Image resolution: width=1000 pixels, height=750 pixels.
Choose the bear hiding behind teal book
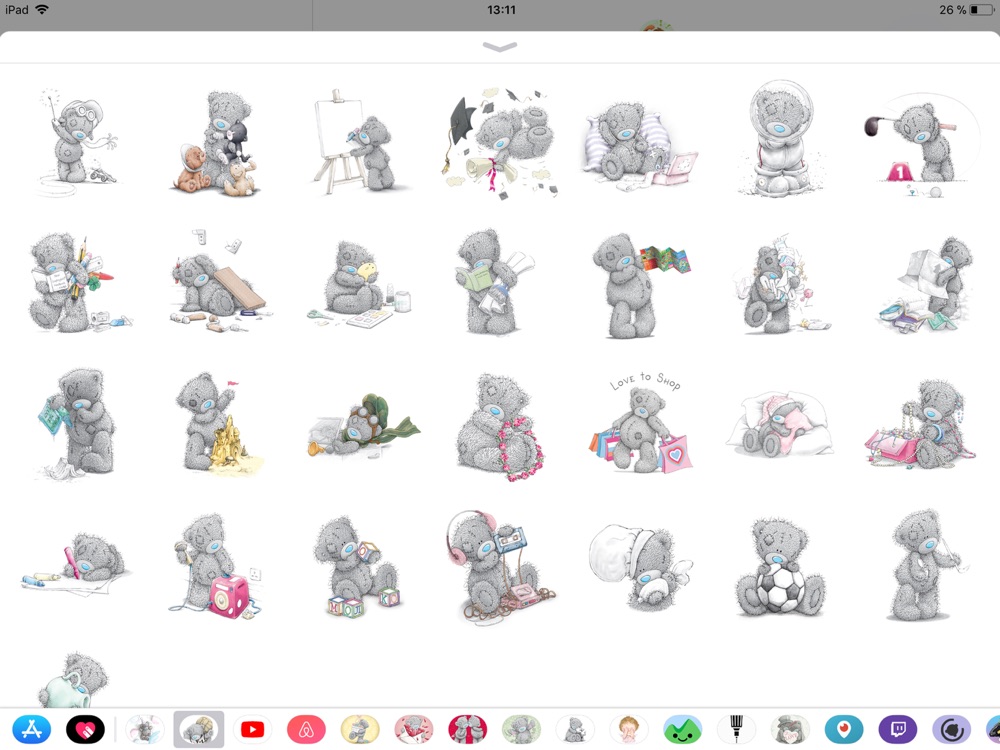[77, 423]
